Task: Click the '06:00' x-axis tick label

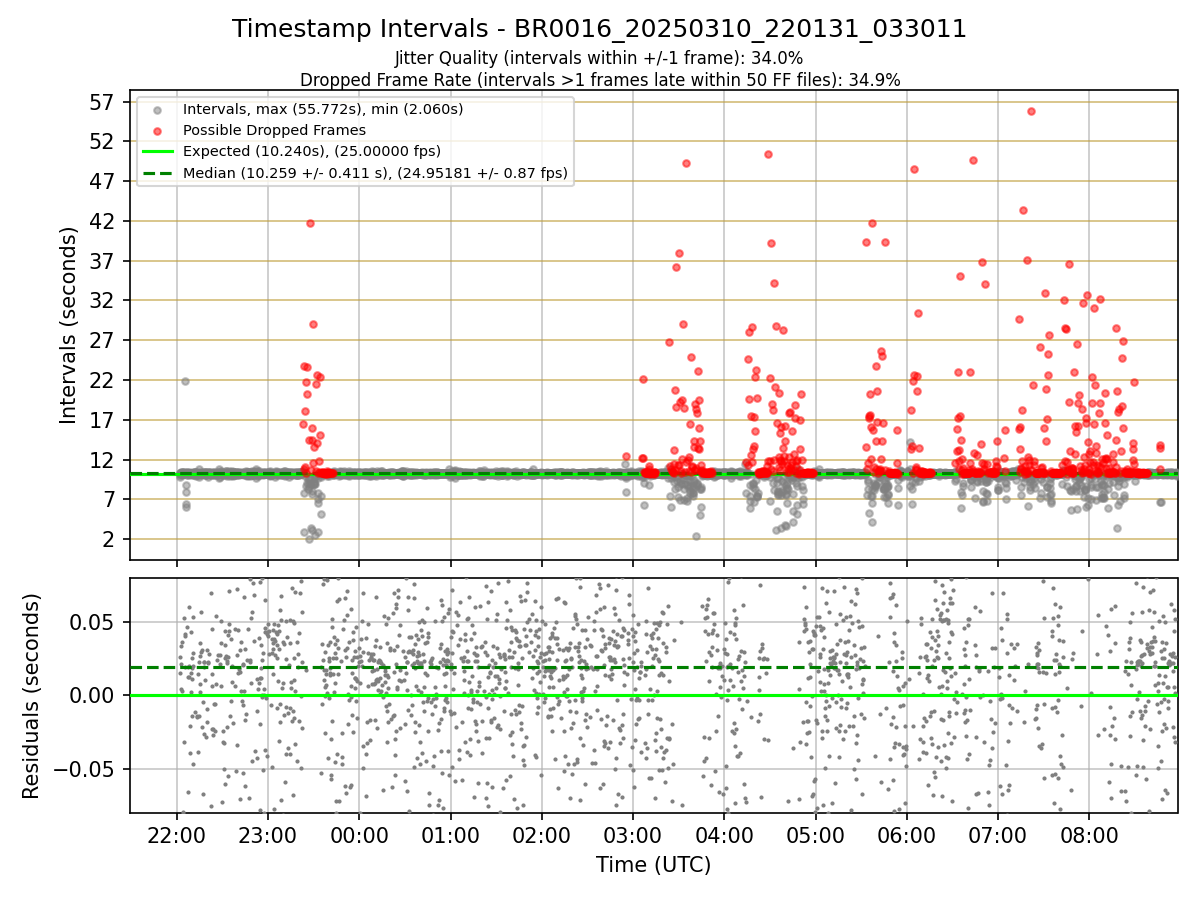Action: tap(906, 834)
